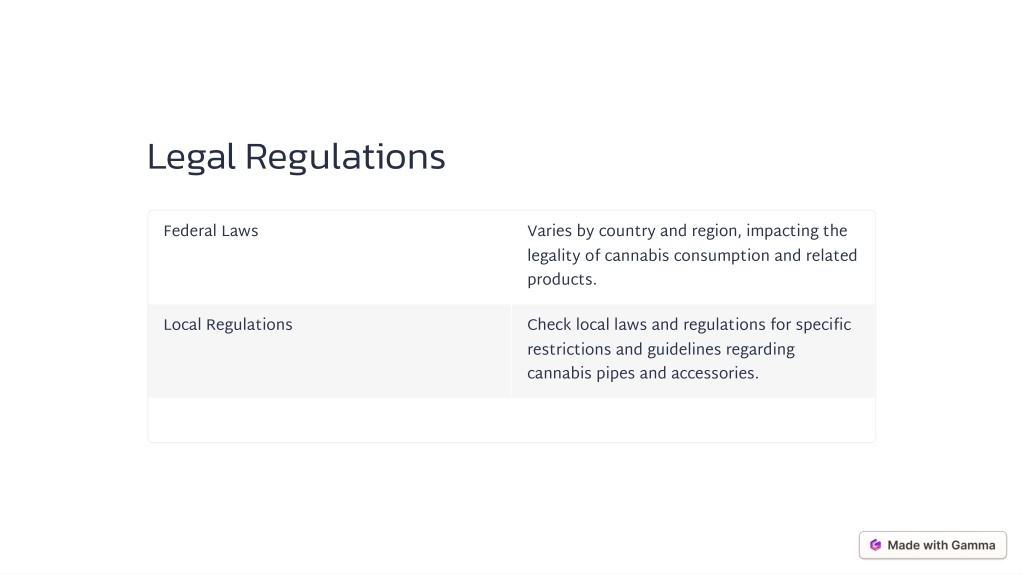Open the 'Made with Gamma' text link

(941, 545)
